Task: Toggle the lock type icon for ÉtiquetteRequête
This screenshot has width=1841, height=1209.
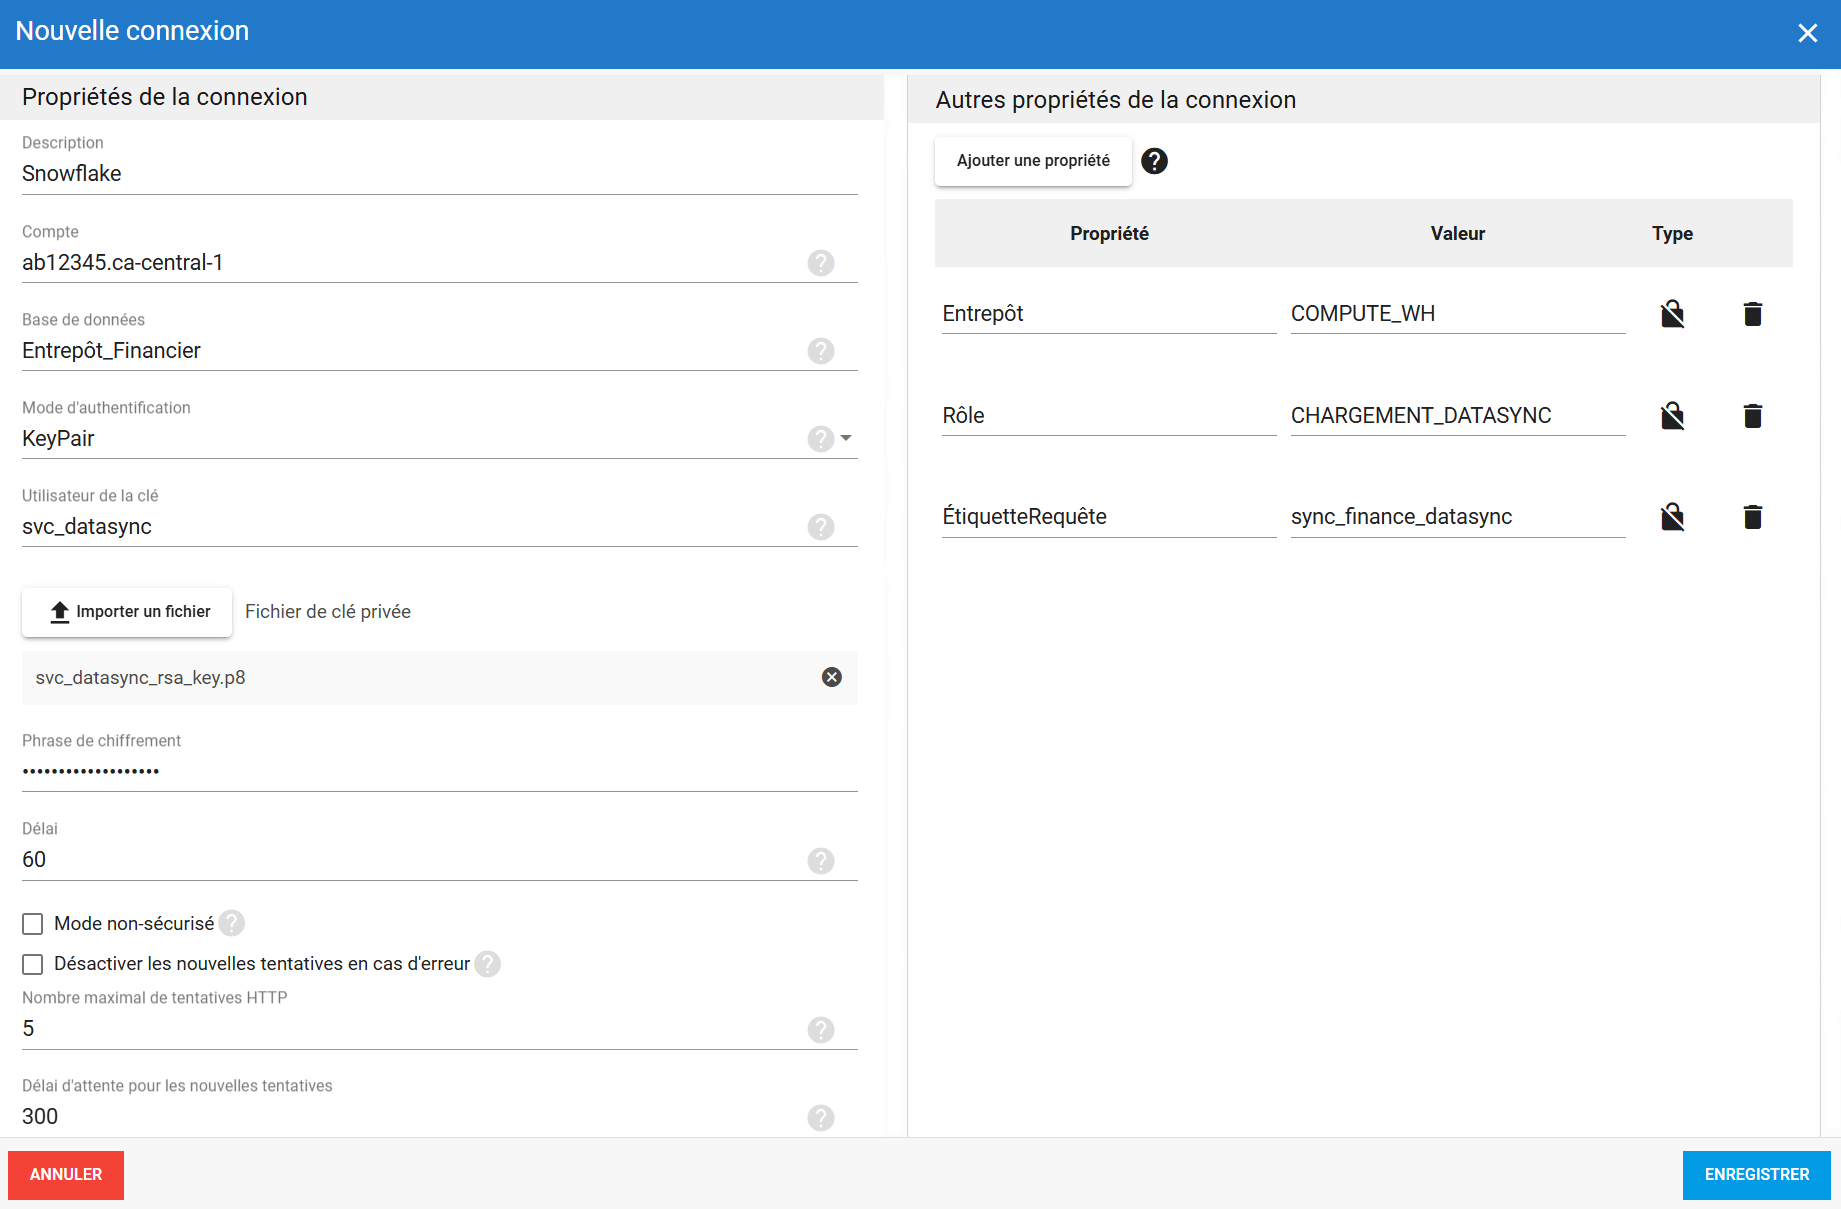Action: click(1673, 517)
